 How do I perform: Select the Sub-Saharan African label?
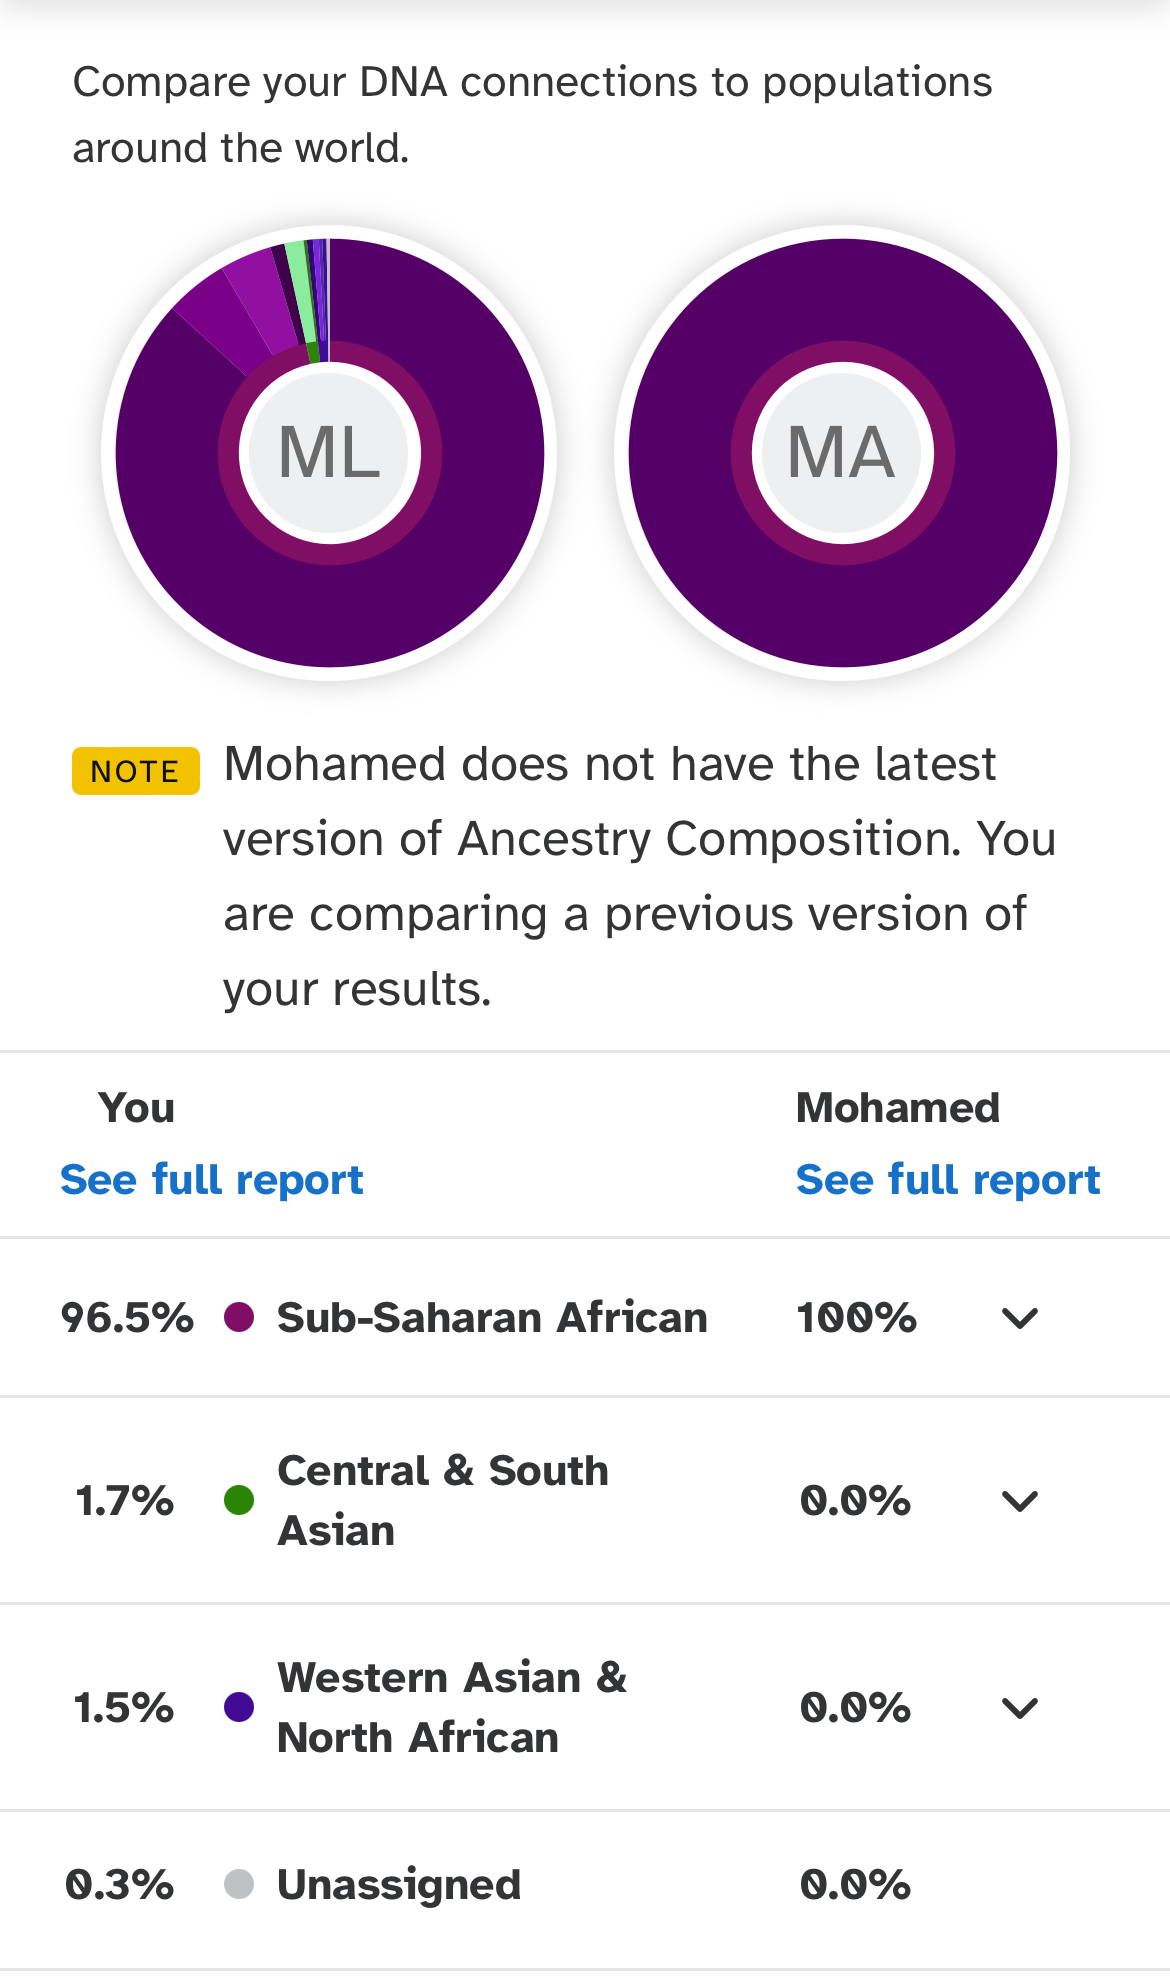coord(492,1317)
